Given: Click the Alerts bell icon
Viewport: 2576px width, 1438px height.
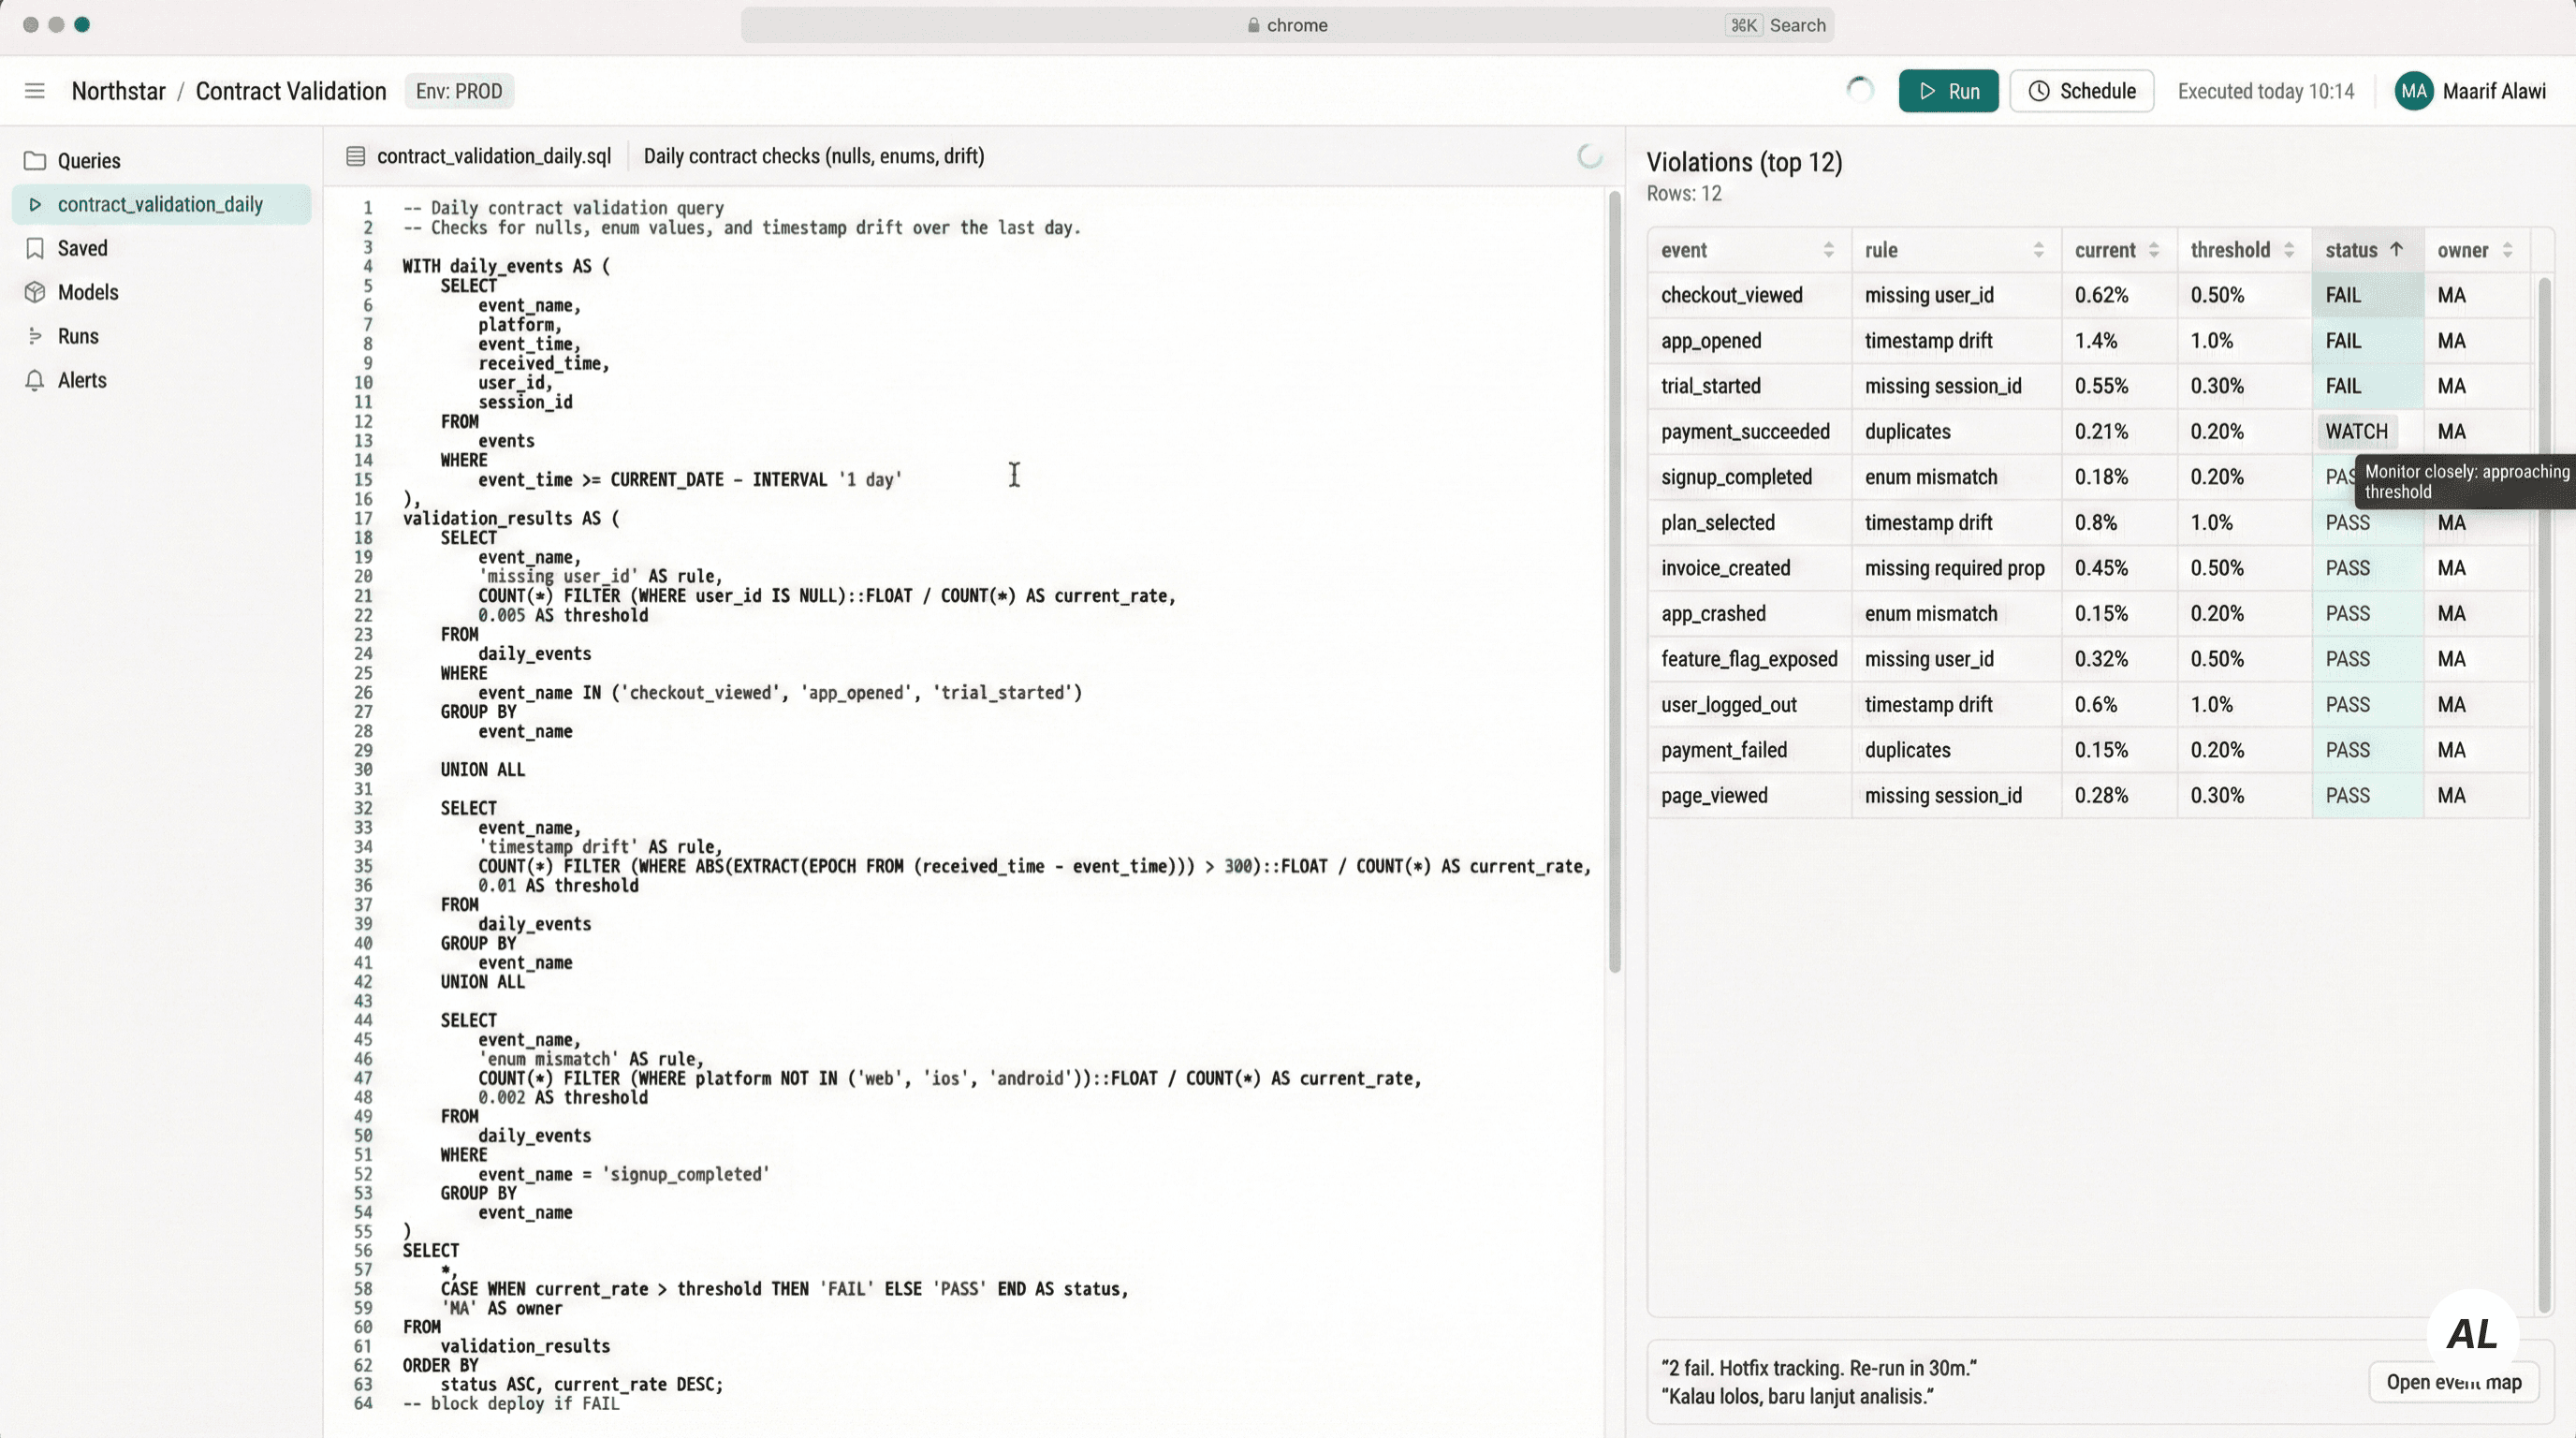Looking at the screenshot, I should (35, 380).
